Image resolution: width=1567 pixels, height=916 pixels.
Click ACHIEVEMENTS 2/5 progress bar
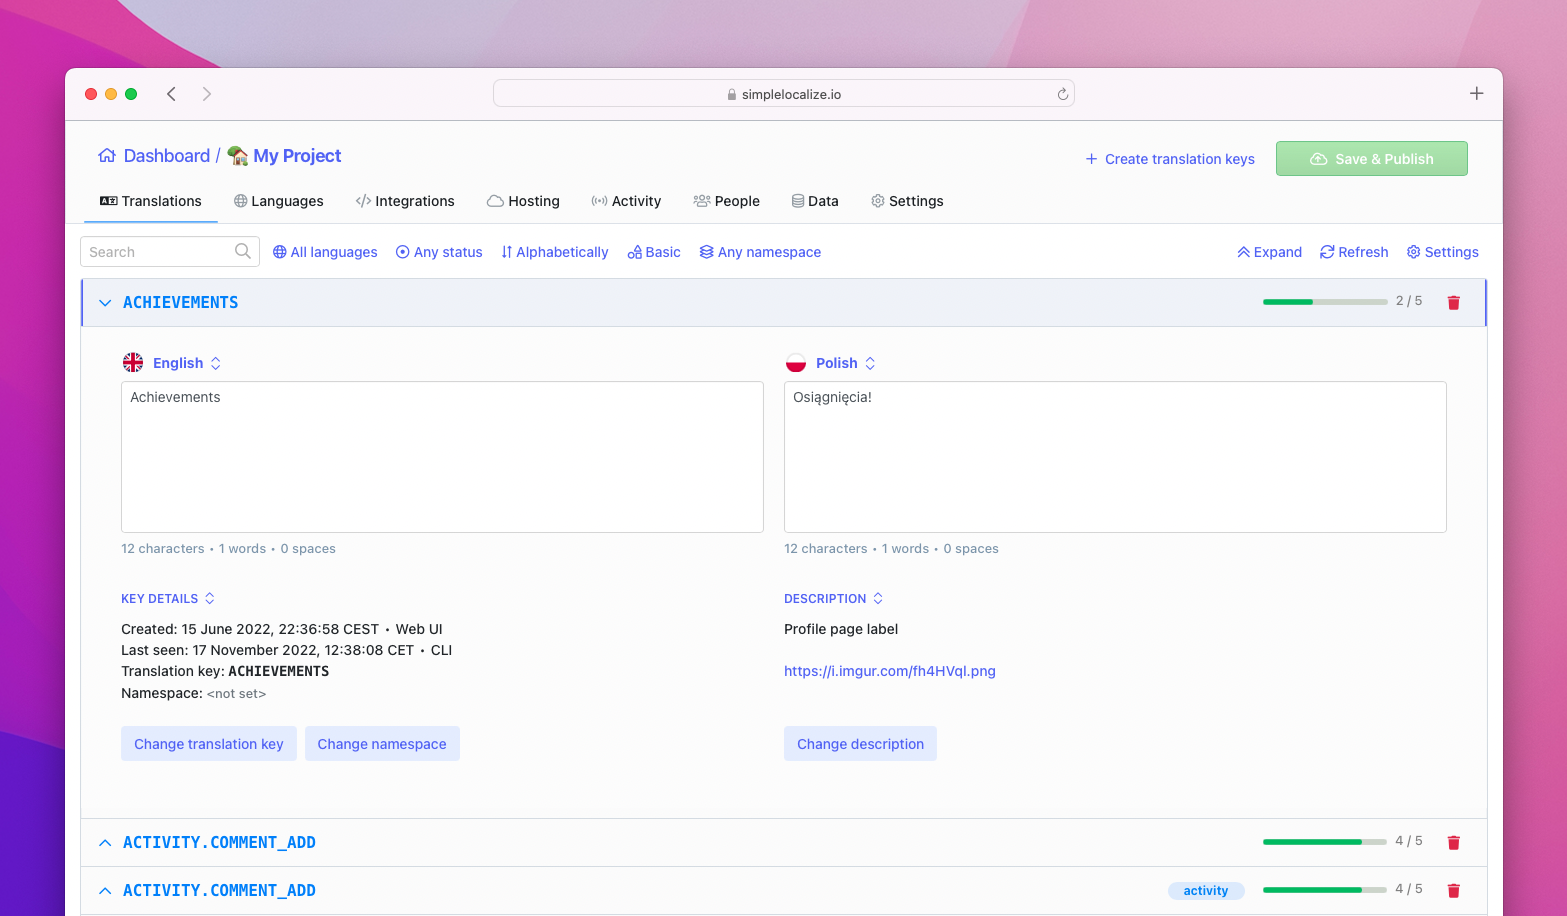[x=1325, y=302]
